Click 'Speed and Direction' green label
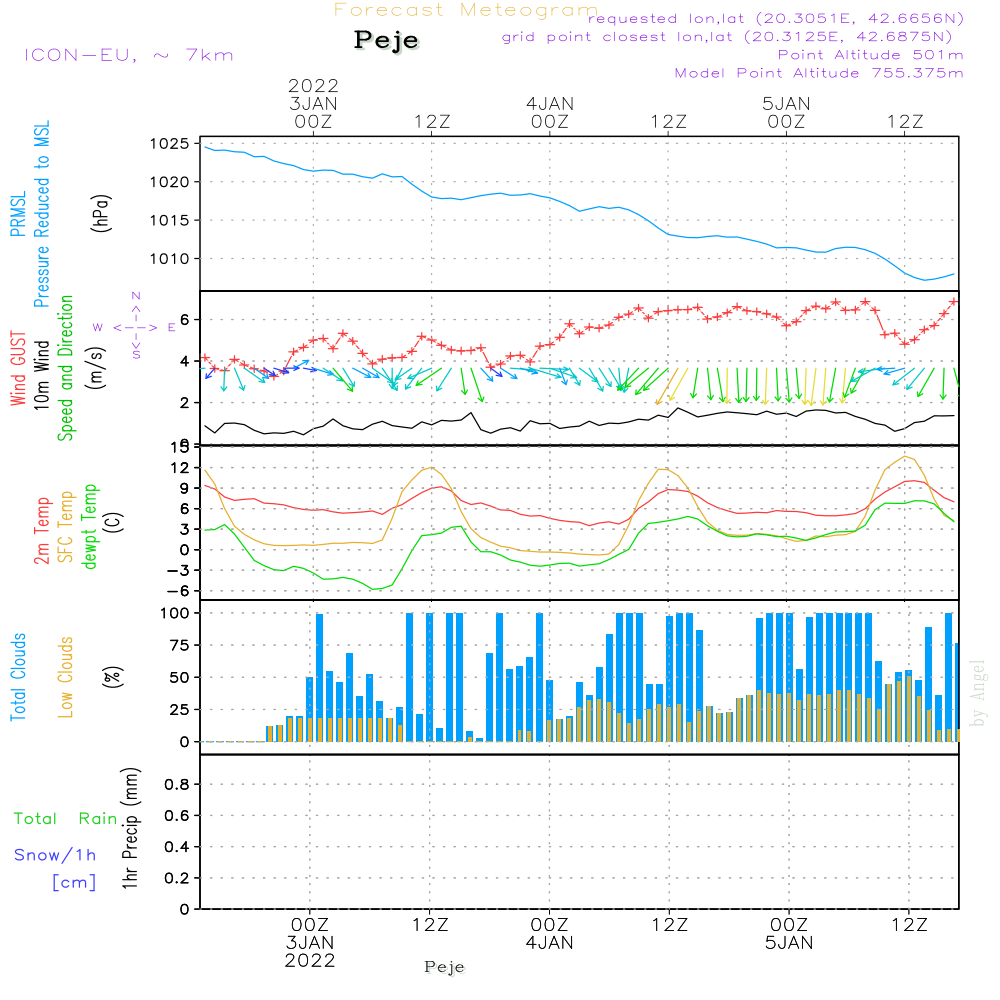1000x1000 pixels. tap(65, 368)
